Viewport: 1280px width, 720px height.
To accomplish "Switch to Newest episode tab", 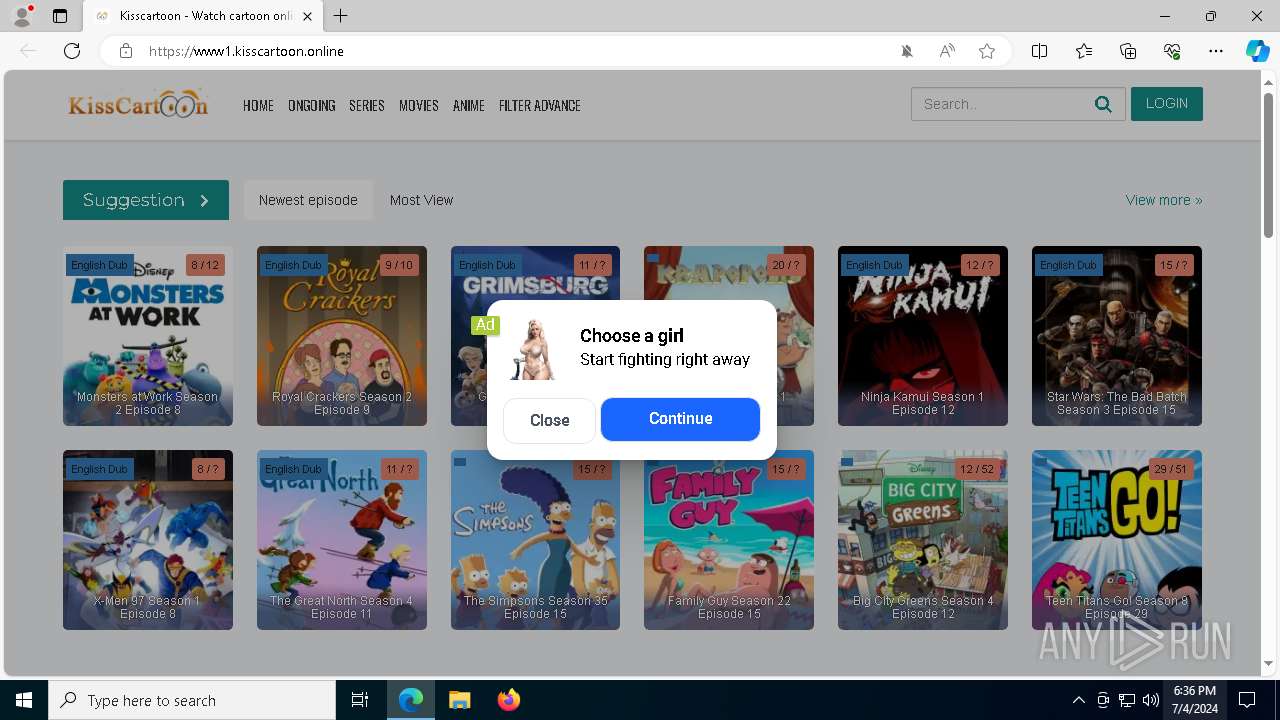I will [308, 200].
